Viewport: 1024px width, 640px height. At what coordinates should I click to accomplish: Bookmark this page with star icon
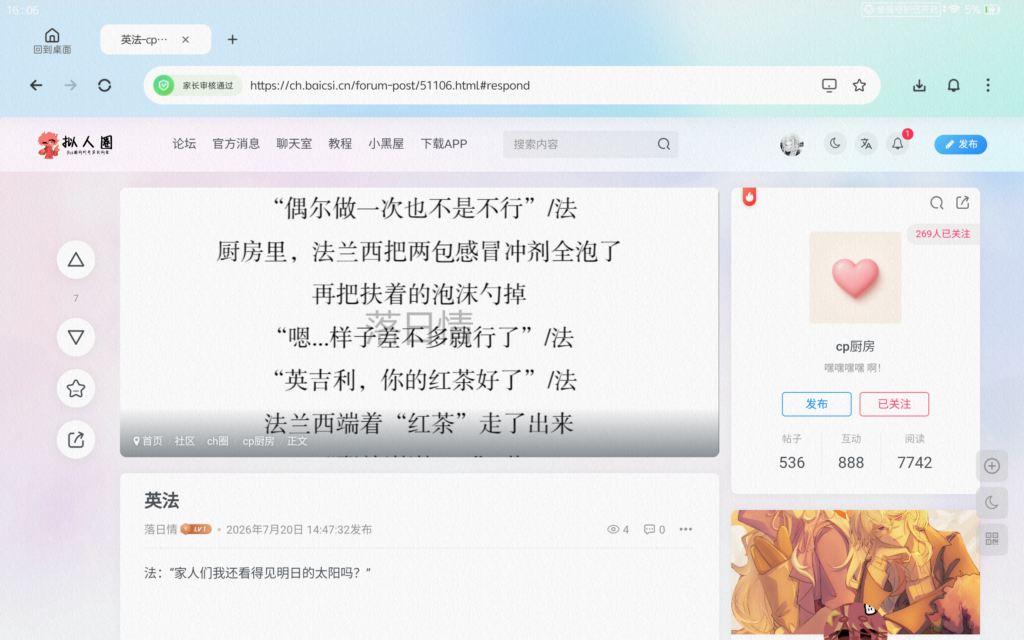tap(859, 86)
